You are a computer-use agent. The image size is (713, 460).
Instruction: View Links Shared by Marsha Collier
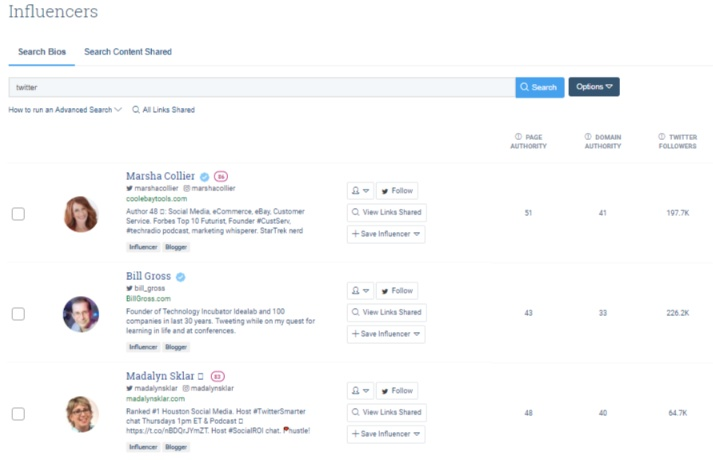click(x=387, y=212)
